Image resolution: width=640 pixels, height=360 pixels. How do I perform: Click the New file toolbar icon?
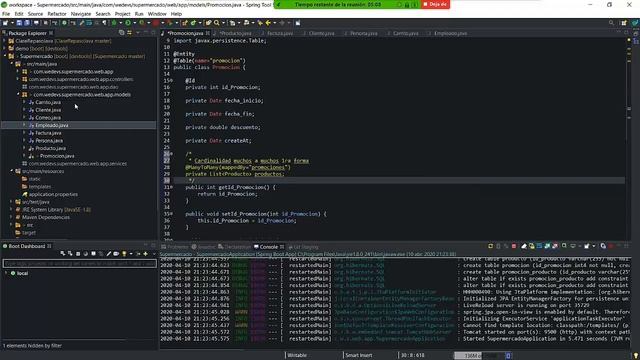coord(5,23)
